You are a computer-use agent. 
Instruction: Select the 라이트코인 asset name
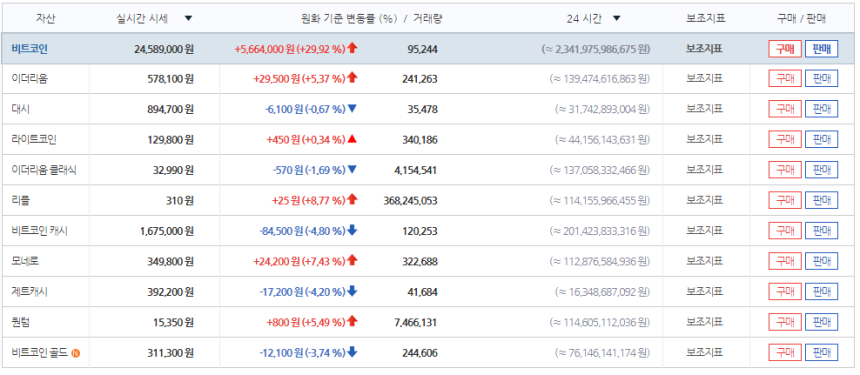click(x=34, y=139)
